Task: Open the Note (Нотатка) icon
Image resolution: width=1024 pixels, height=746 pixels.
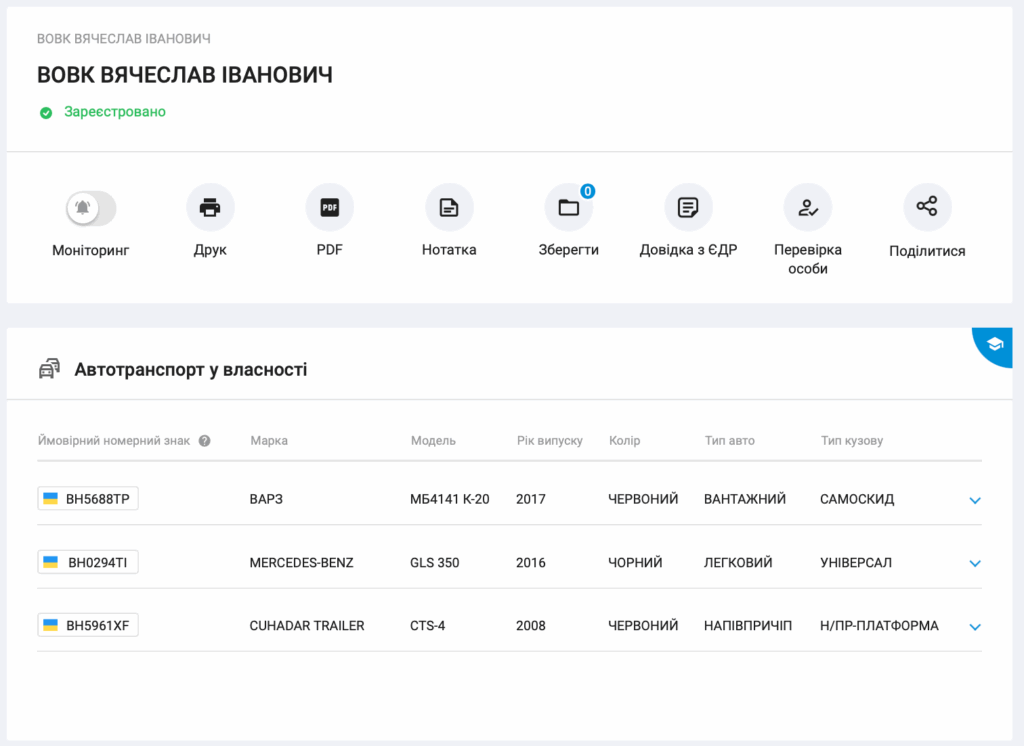Action: tap(449, 208)
